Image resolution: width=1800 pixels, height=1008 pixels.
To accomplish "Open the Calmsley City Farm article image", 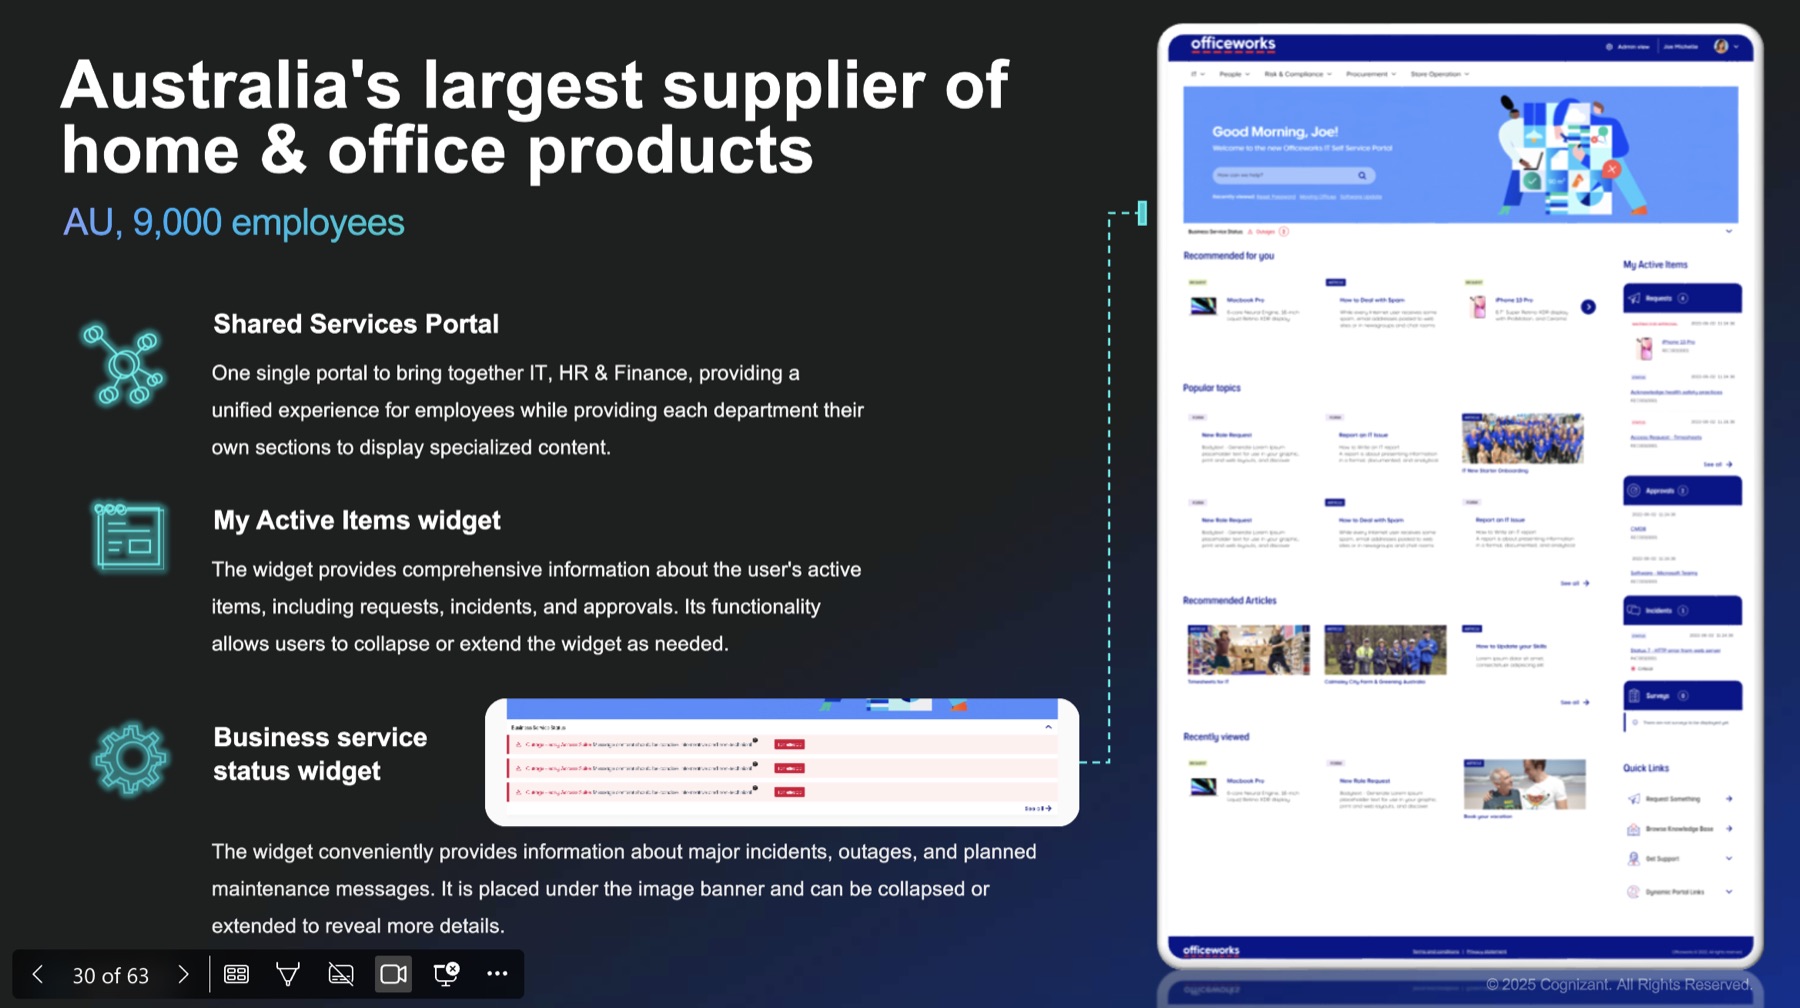I will pyautogui.click(x=1385, y=649).
